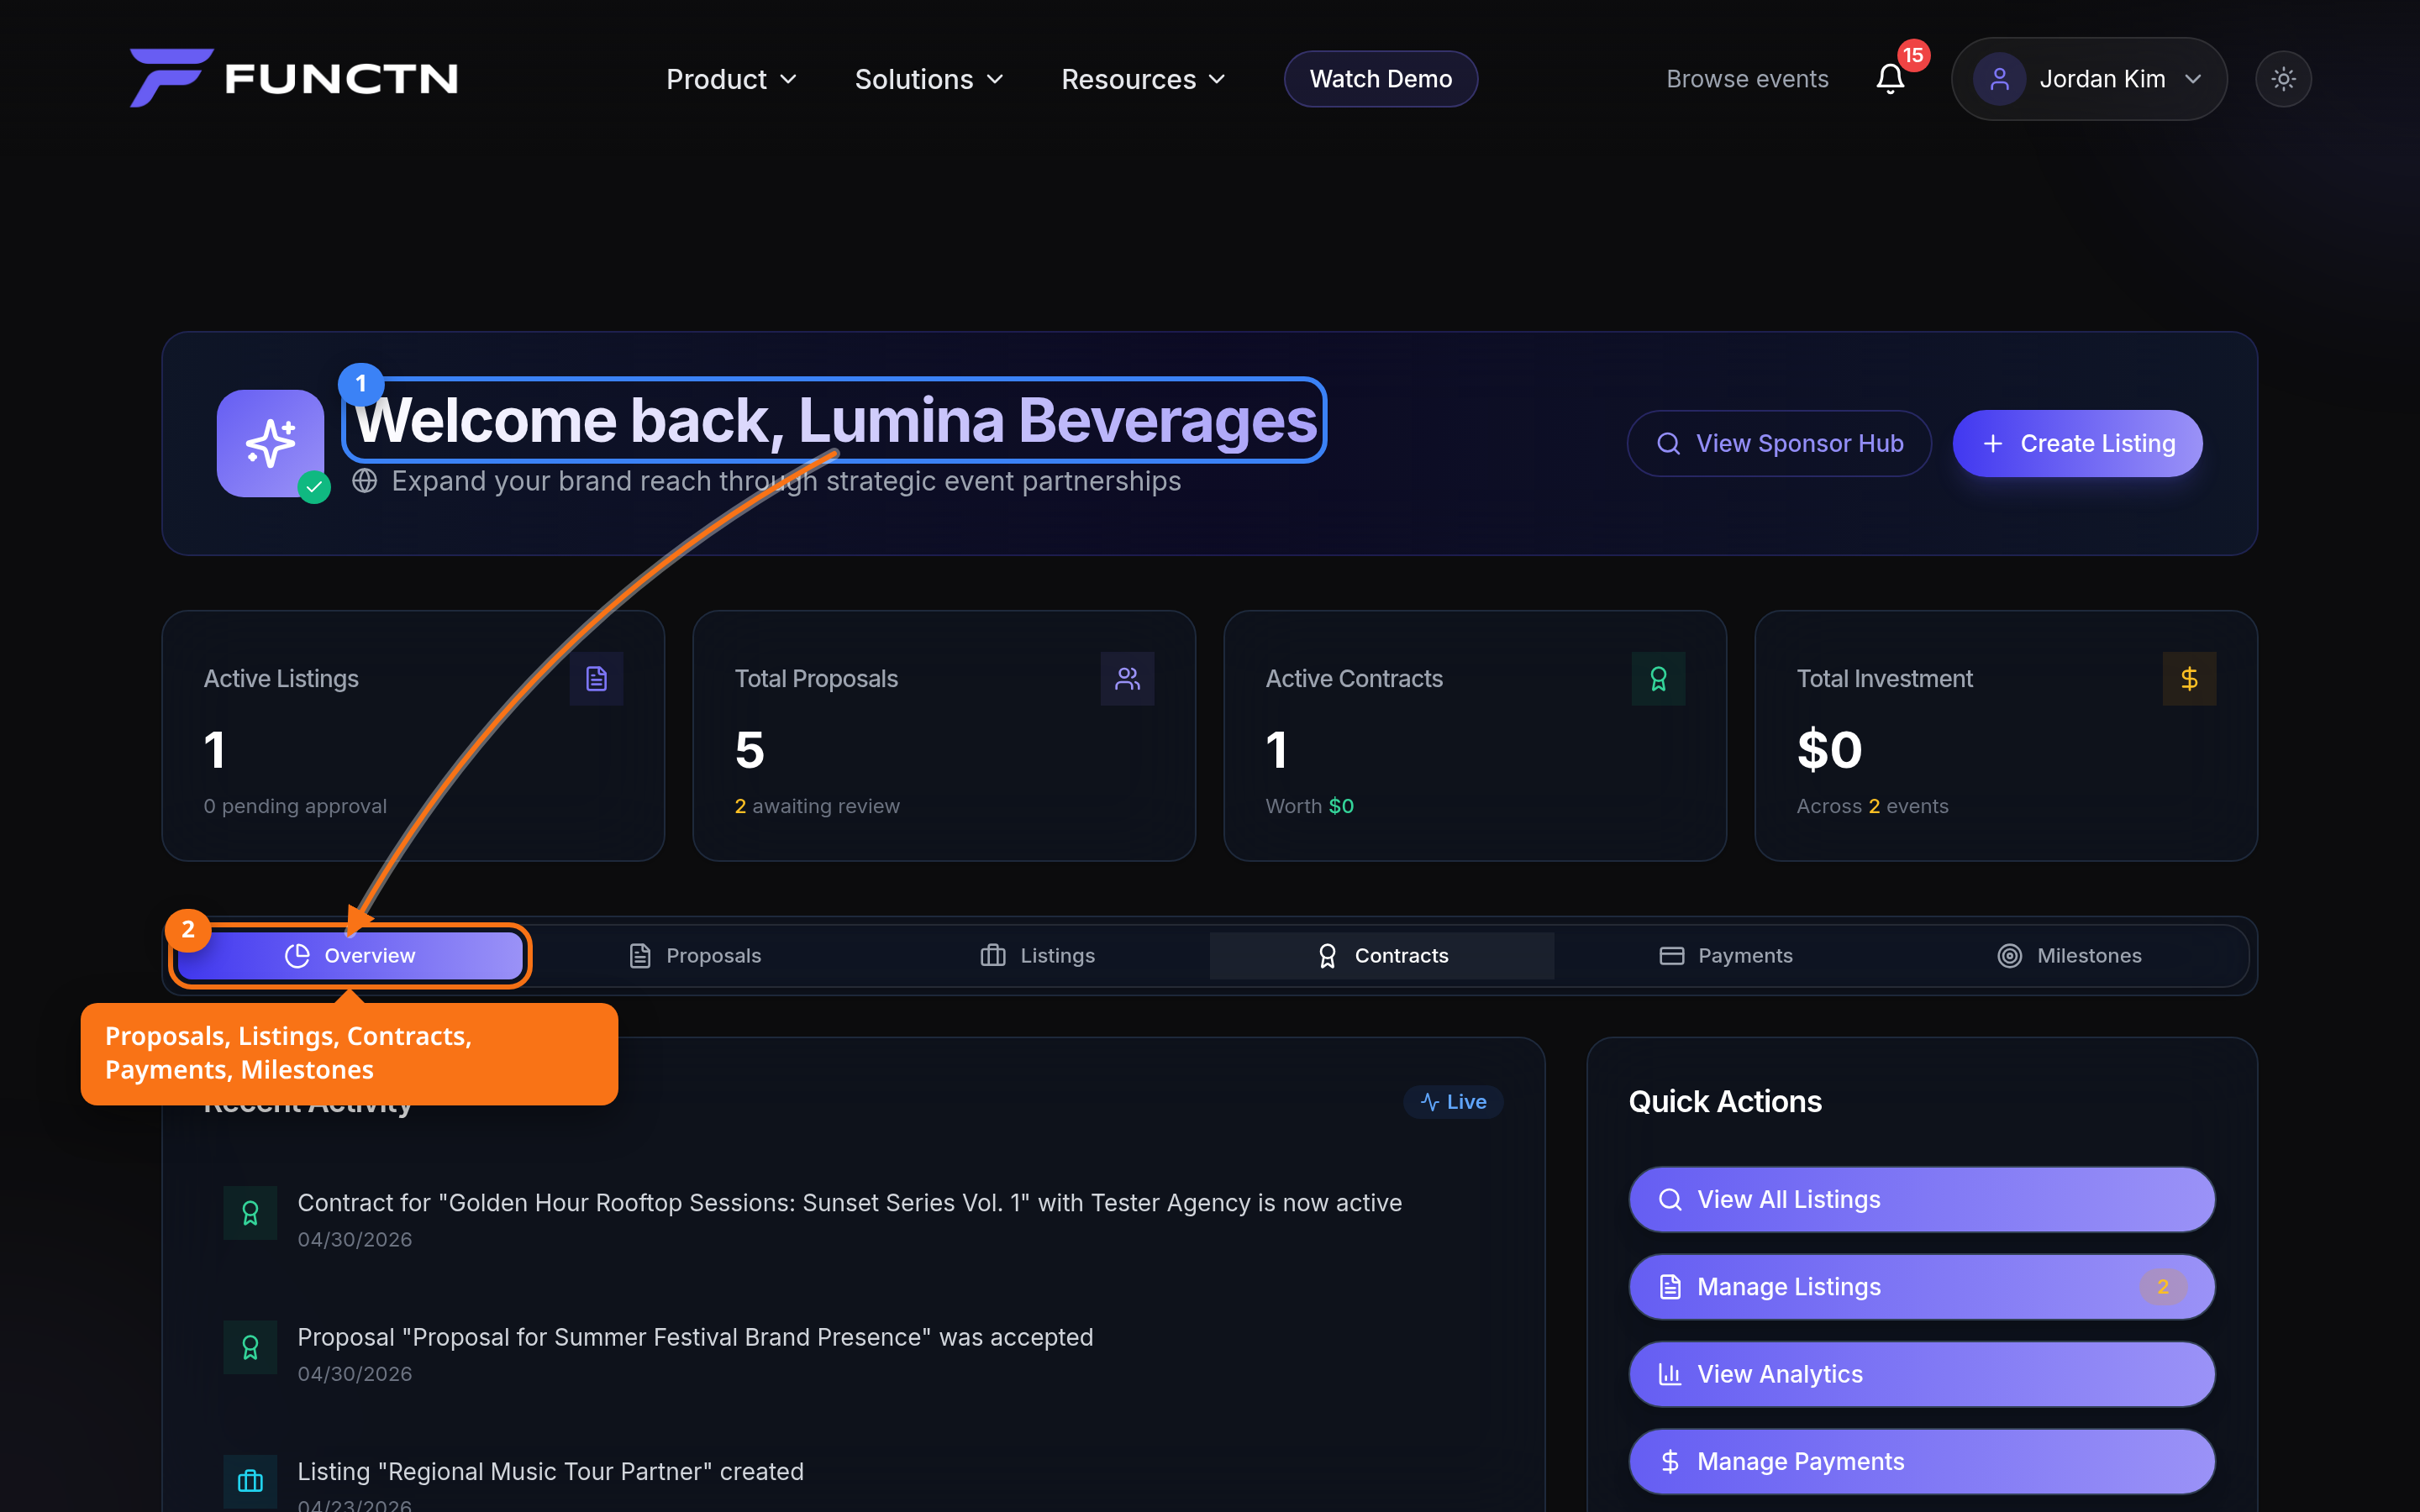The height and width of the screenshot is (1512, 2420).
Task: Switch to the Overview tab
Action: pos(350,956)
